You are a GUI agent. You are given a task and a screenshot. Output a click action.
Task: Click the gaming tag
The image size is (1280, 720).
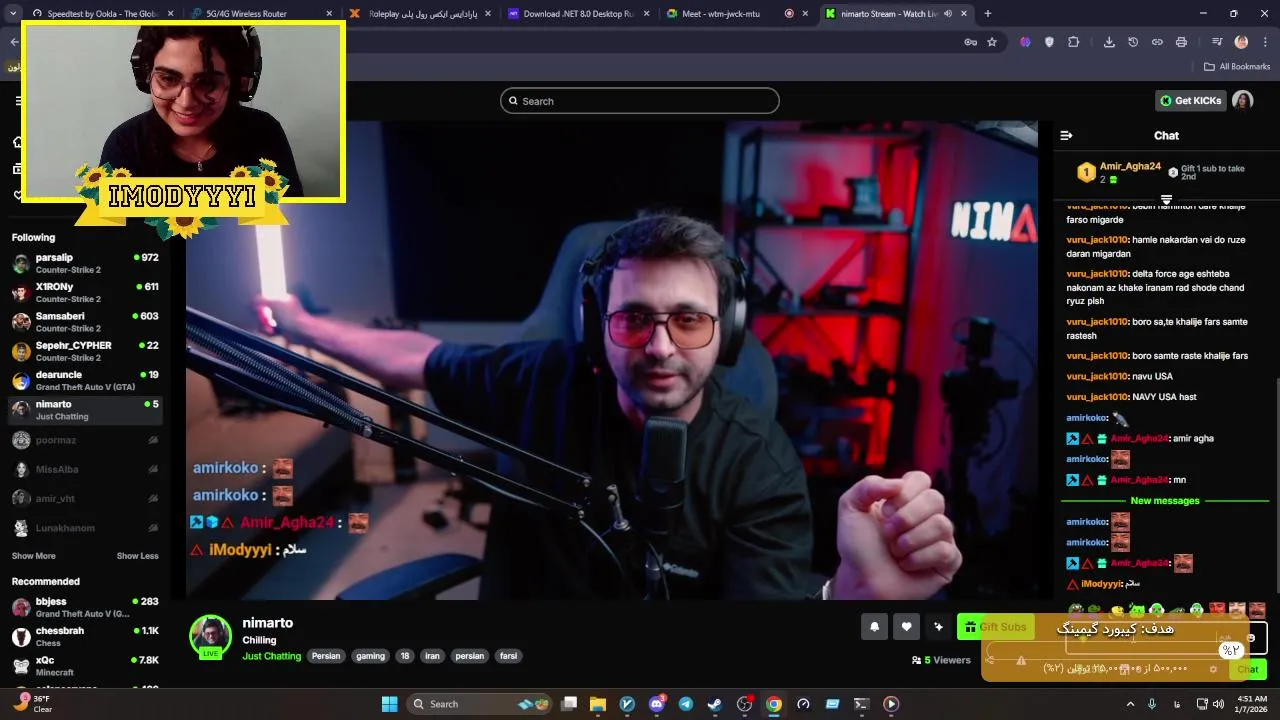[370, 656]
